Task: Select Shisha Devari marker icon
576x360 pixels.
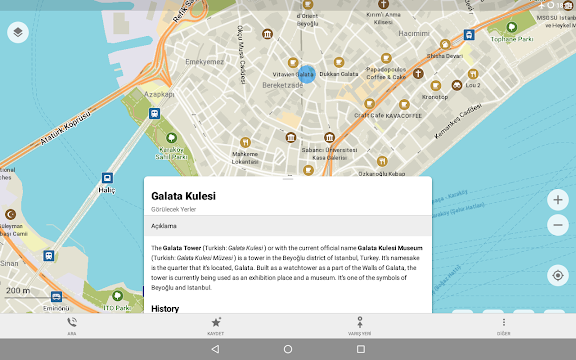Action: point(445,44)
